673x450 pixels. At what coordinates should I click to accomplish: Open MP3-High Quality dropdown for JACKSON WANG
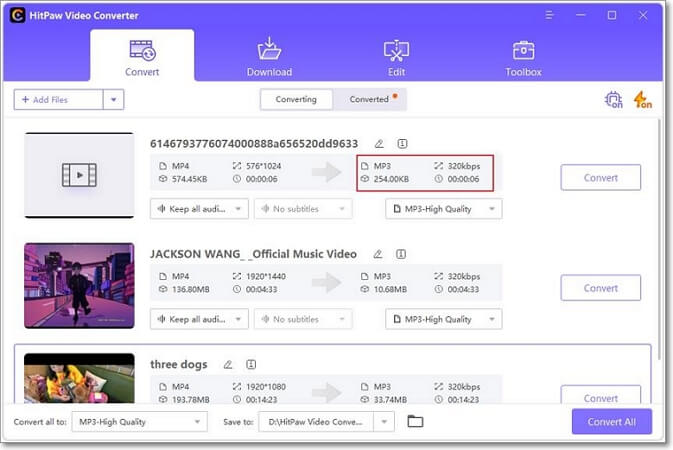click(444, 319)
